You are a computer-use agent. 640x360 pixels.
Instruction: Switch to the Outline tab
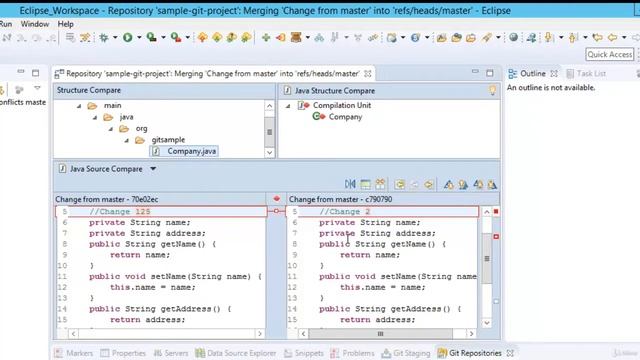pyautogui.click(x=533, y=73)
